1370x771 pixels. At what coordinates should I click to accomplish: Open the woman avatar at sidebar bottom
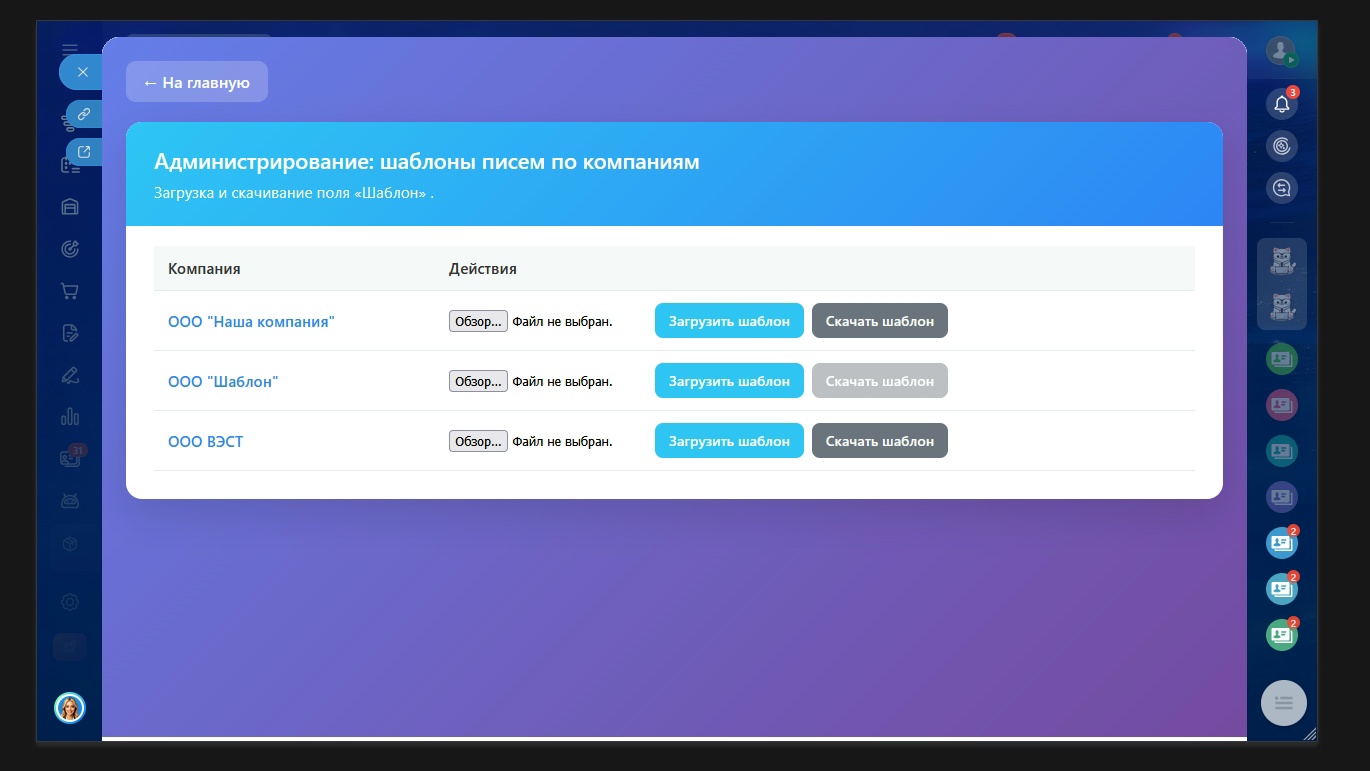[x=70, y=708]
